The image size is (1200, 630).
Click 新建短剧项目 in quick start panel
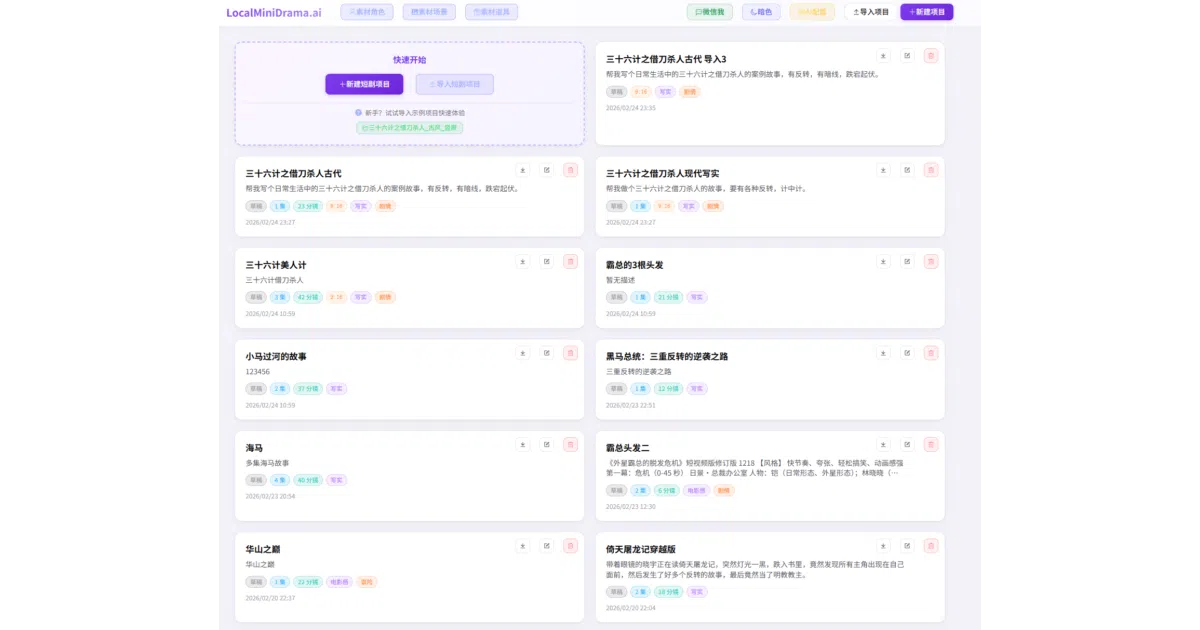click(x=364, y=84)
